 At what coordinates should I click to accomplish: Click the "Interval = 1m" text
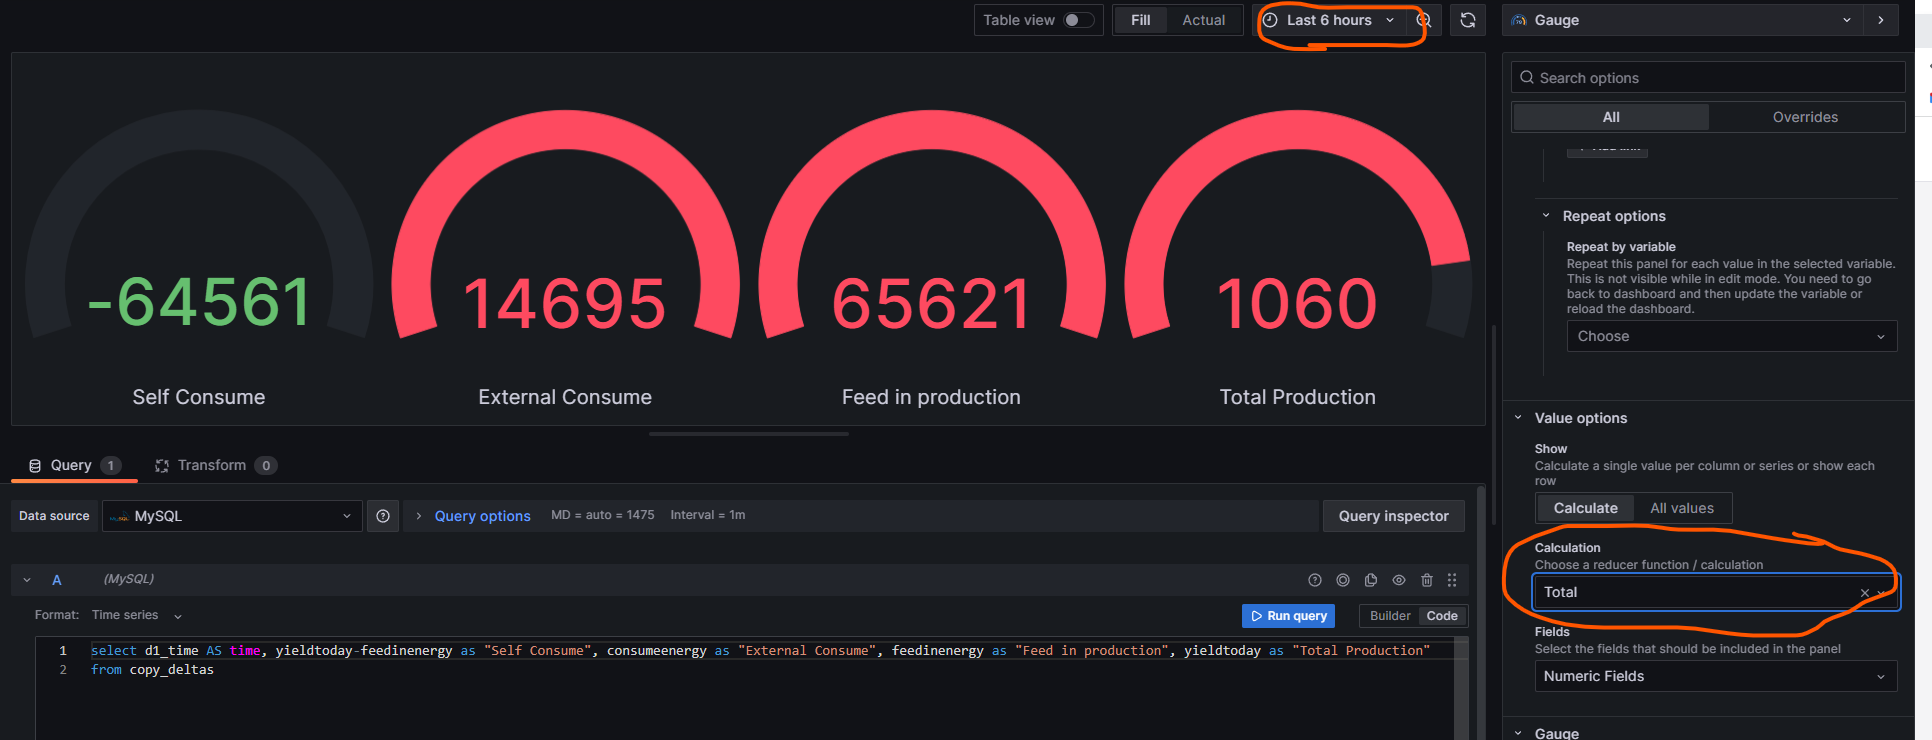tap(708, 515)
